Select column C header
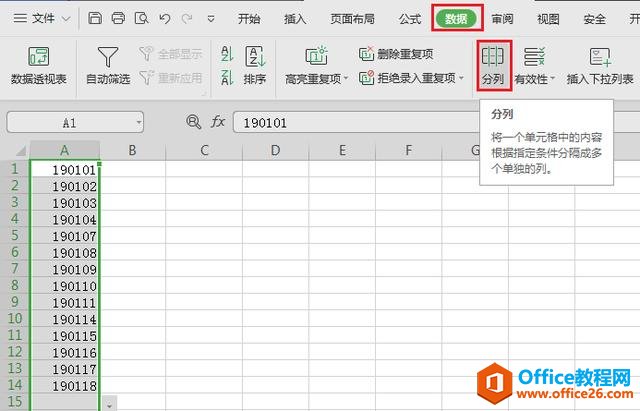The image size is (640, 411). coord(204,150)
